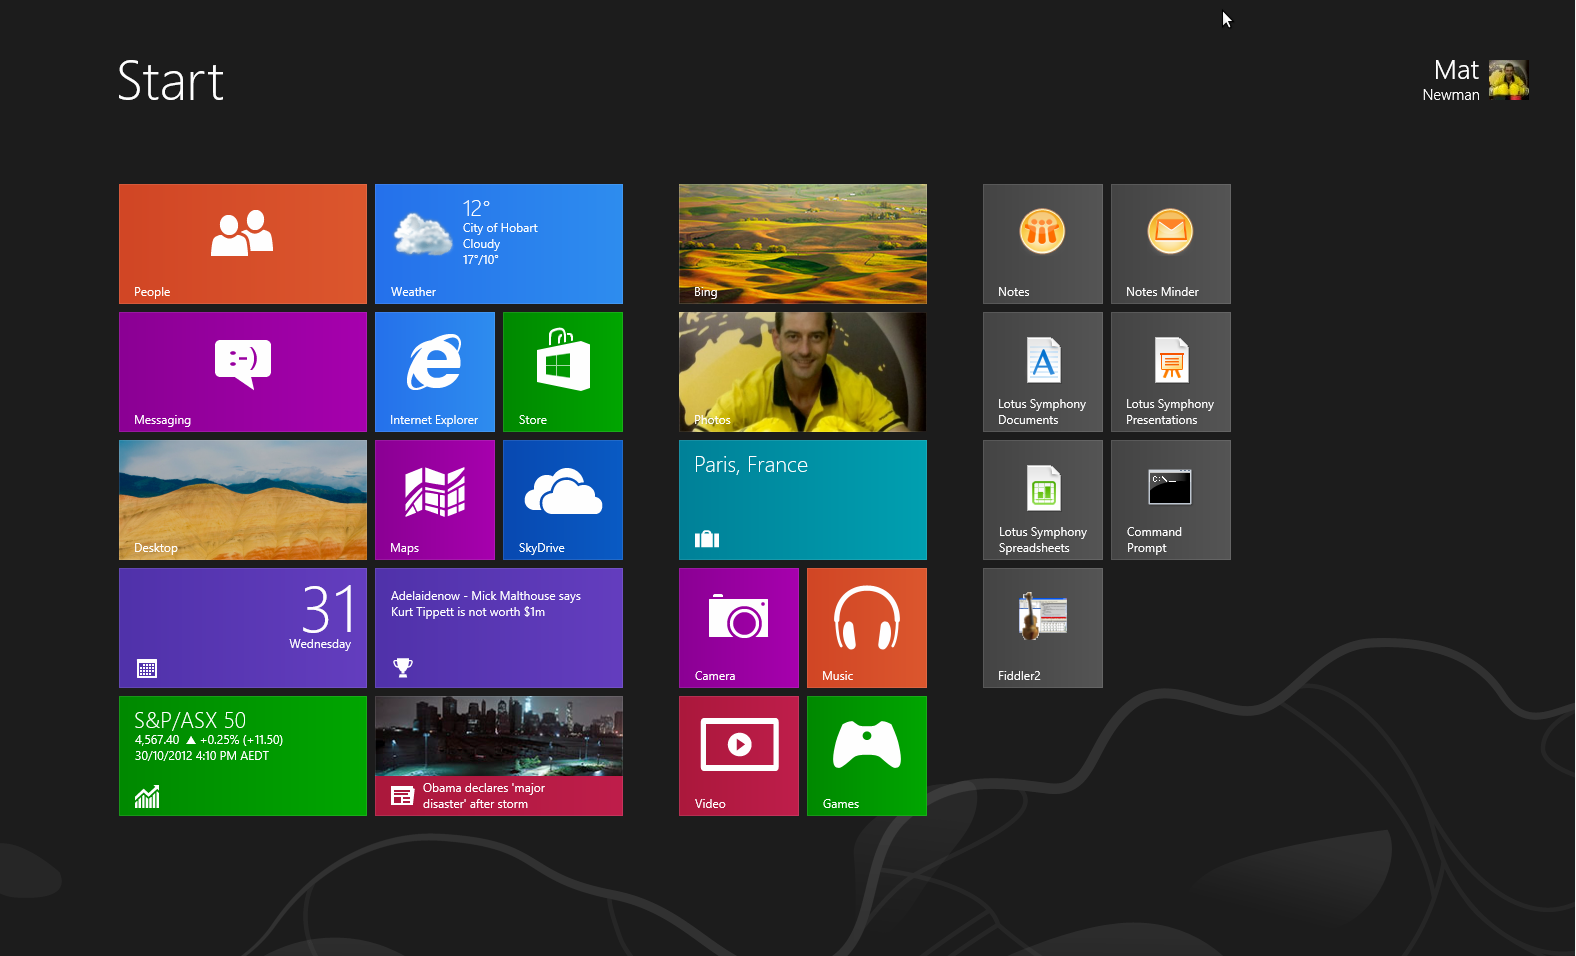Image resolution: width=1576 pixels, height=956 pixels.
Task: Switch to the Desktop tile
Action: point(243,500)
